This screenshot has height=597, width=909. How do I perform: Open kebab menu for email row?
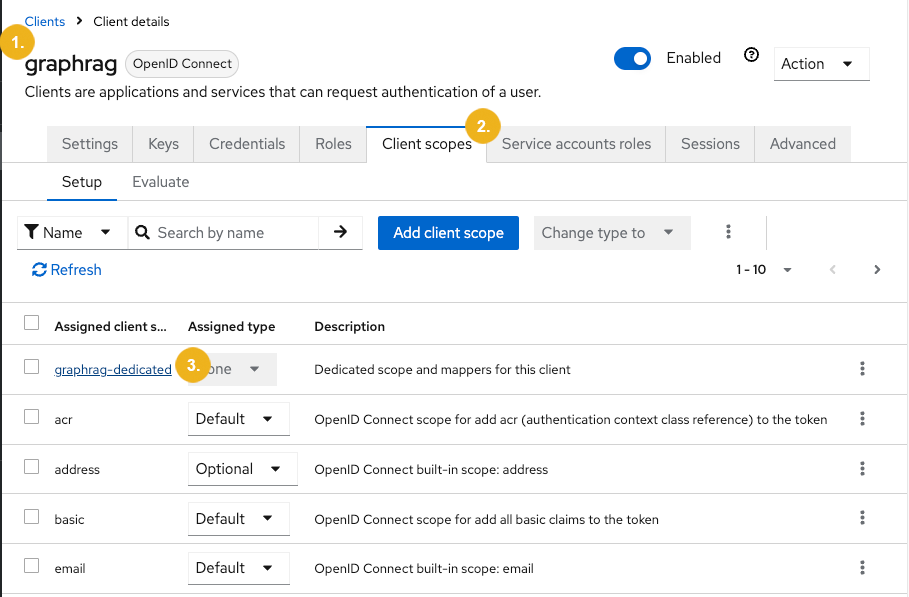click(x=862, y=567)
